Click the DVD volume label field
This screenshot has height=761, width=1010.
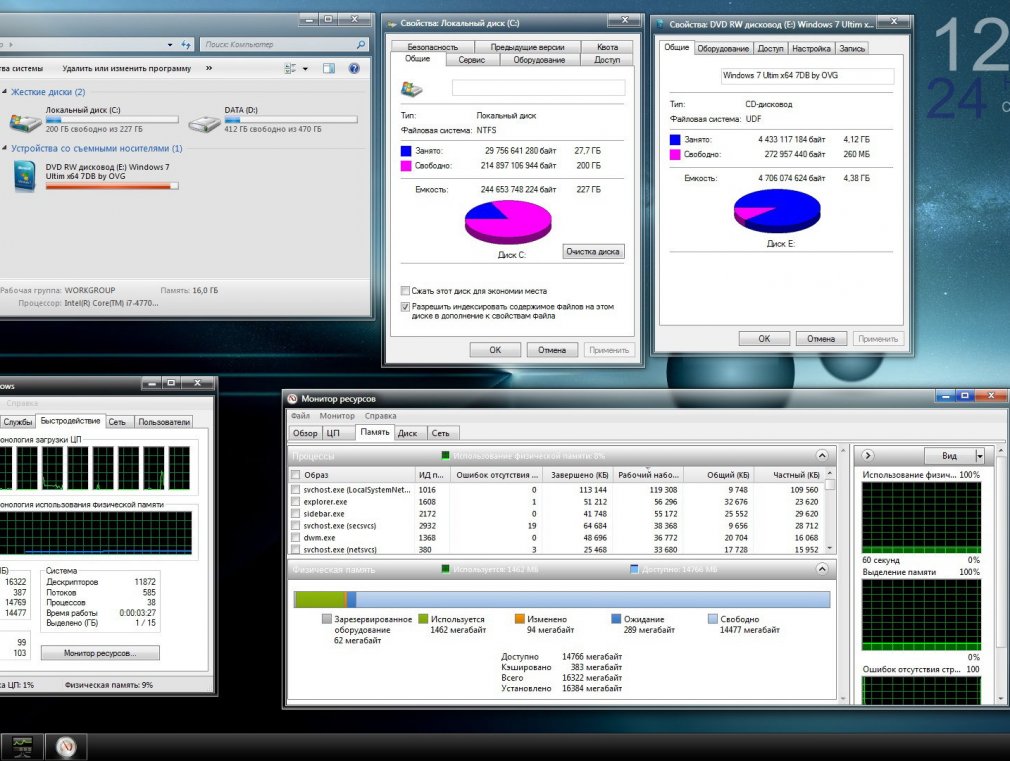coord(807,76)
